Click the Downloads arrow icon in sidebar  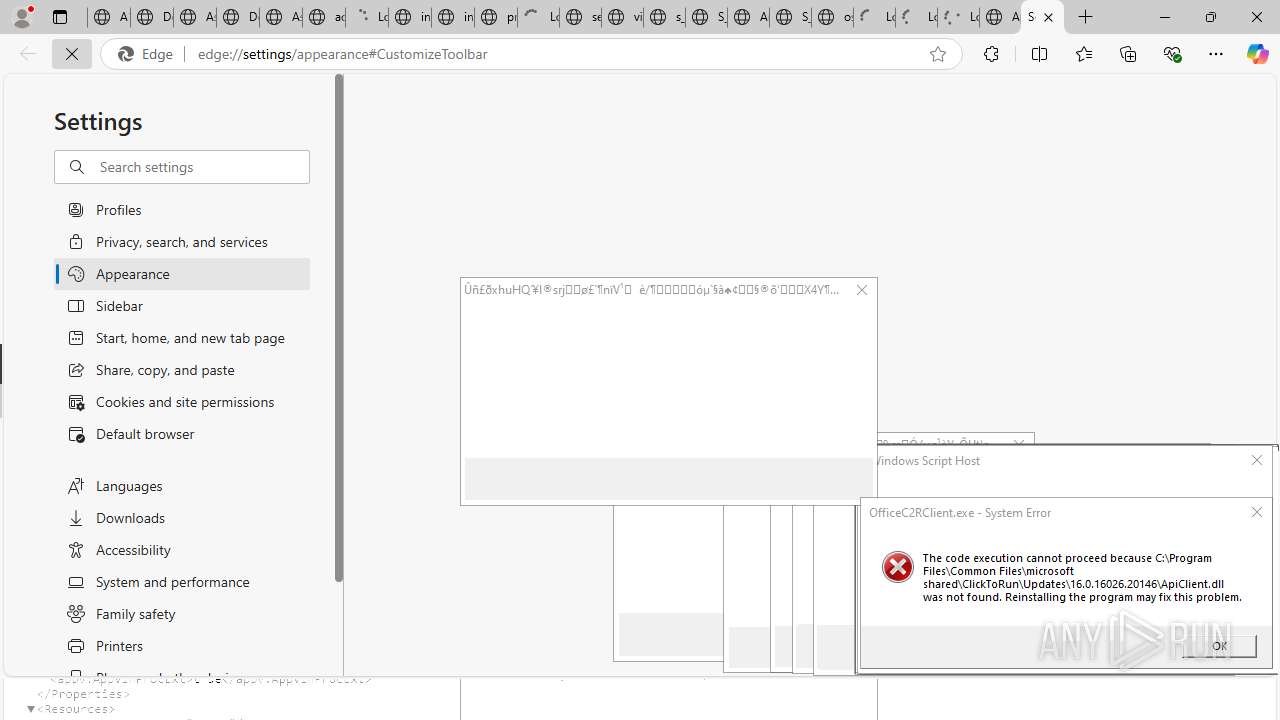coord(76,517)
